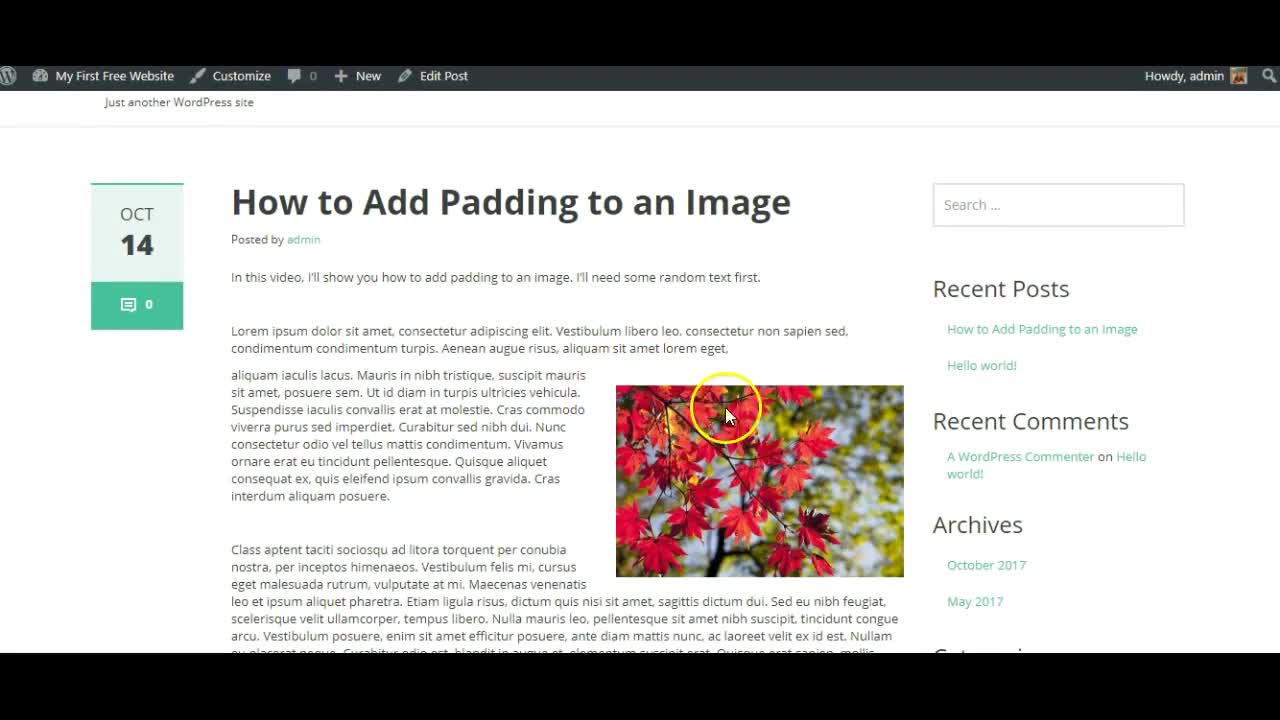Click the Just another WordPress site tagline
This screenshot has height=720, width=1280.
point(179,102)
